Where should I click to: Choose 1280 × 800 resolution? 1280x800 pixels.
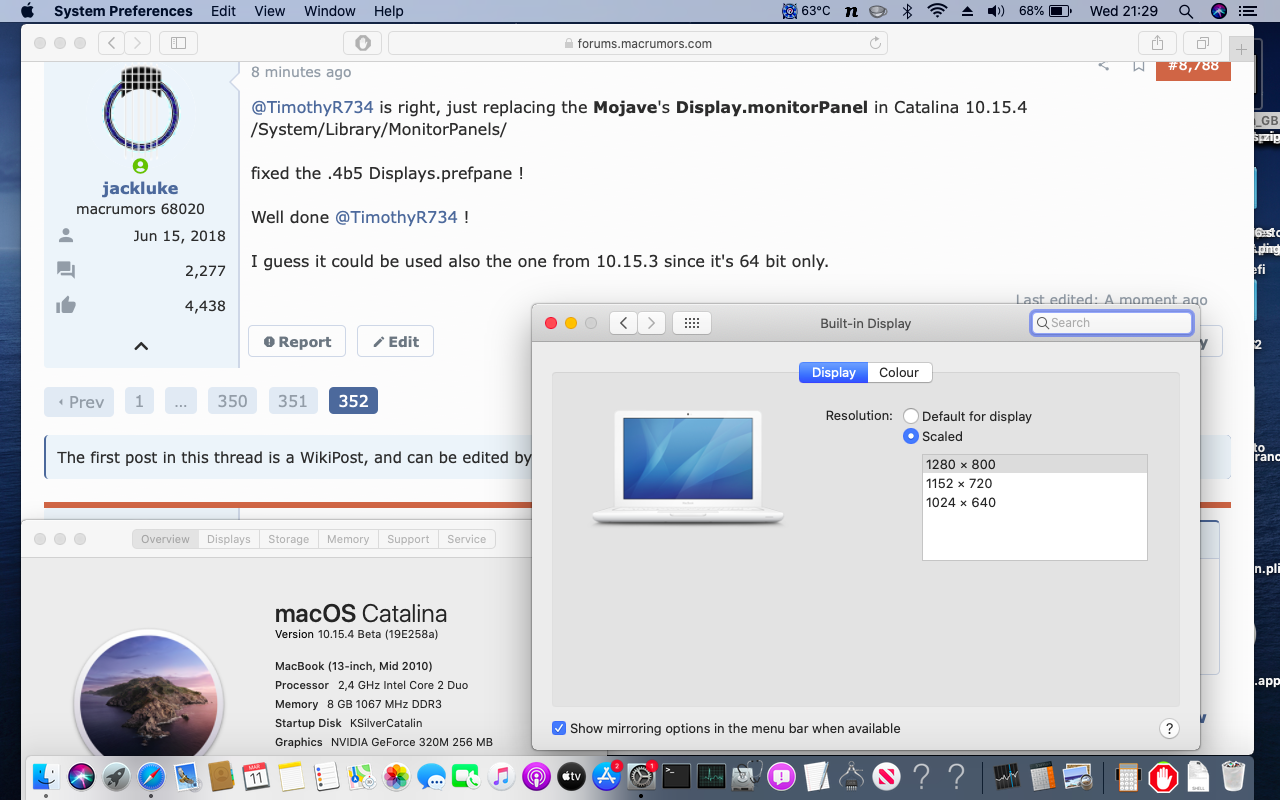click(x=1035, y=464)
